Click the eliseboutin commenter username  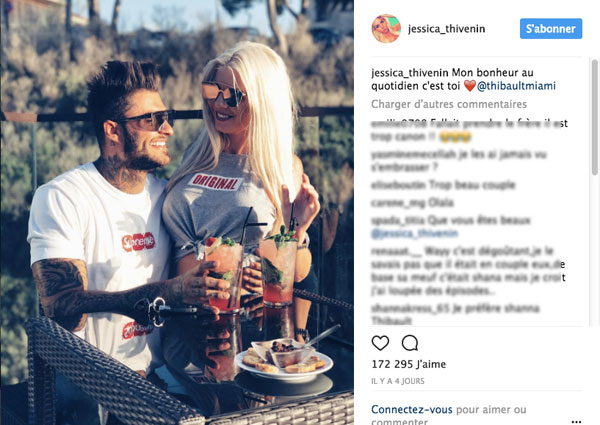tap(398, 185)
